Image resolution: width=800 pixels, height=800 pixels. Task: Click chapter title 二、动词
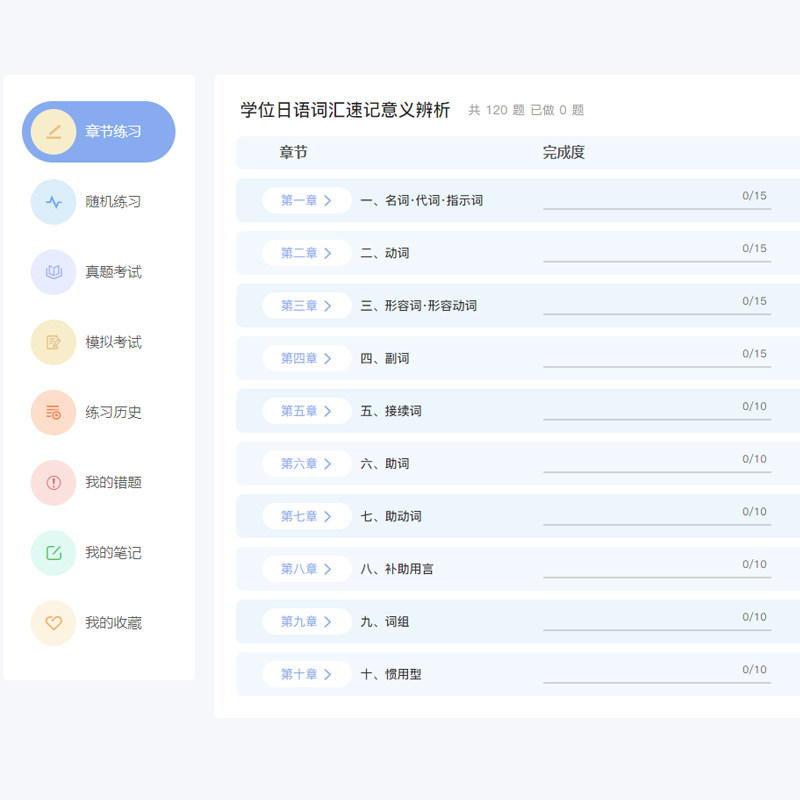click(385, 253)
